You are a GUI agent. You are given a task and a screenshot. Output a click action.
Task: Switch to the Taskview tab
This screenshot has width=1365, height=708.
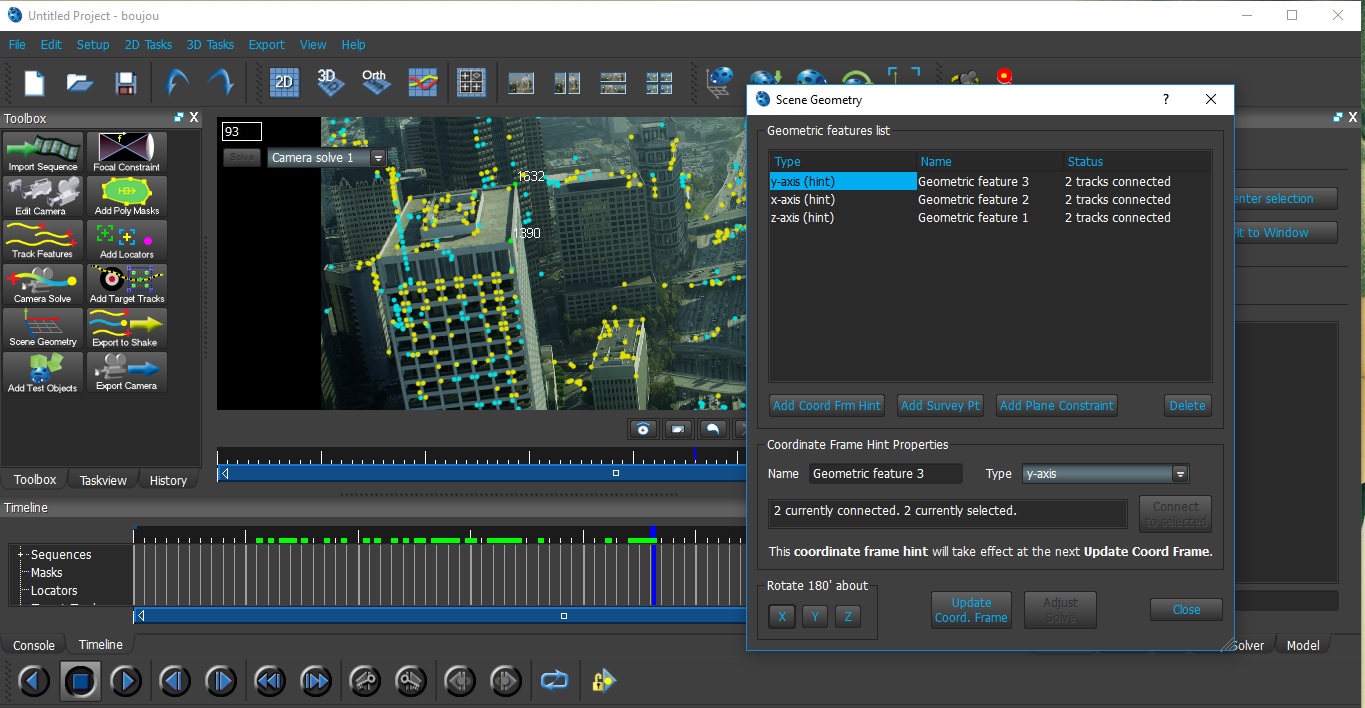(x=103, y=481)
